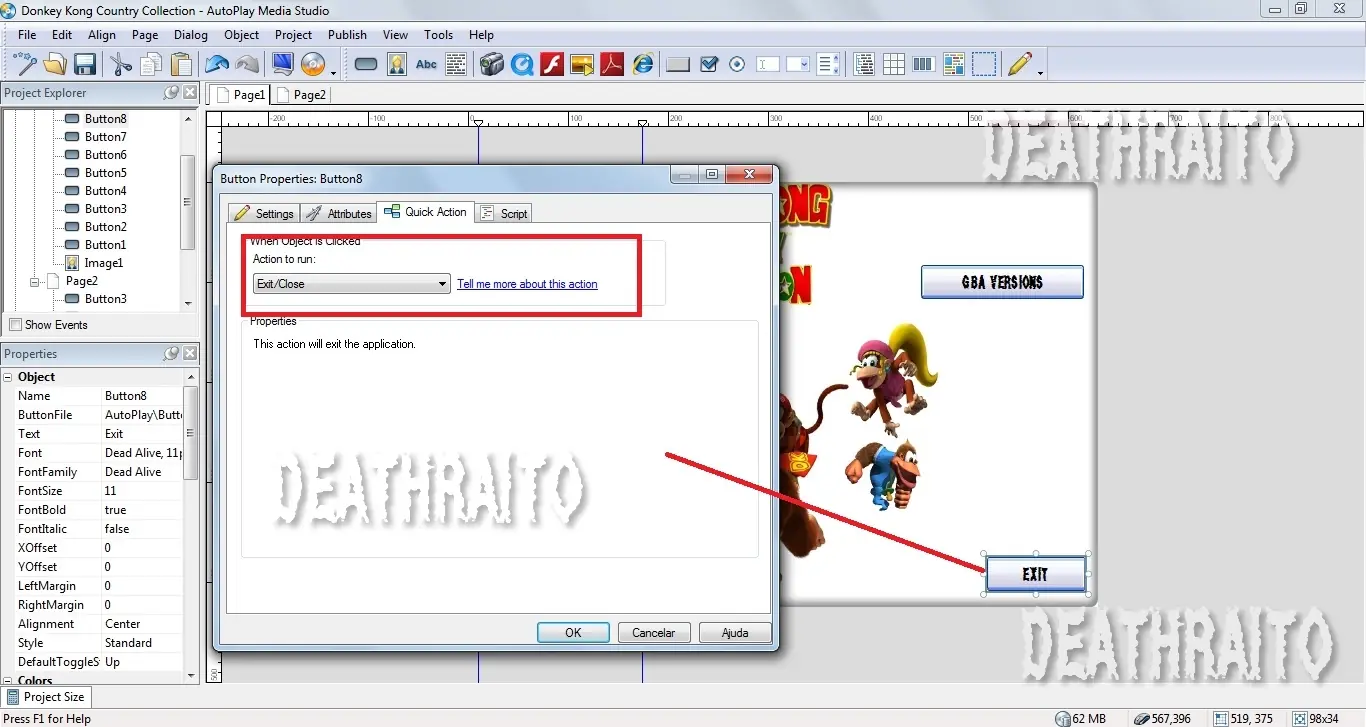
Task: Collapse the Page2 tree node
Action: [35, 282]
